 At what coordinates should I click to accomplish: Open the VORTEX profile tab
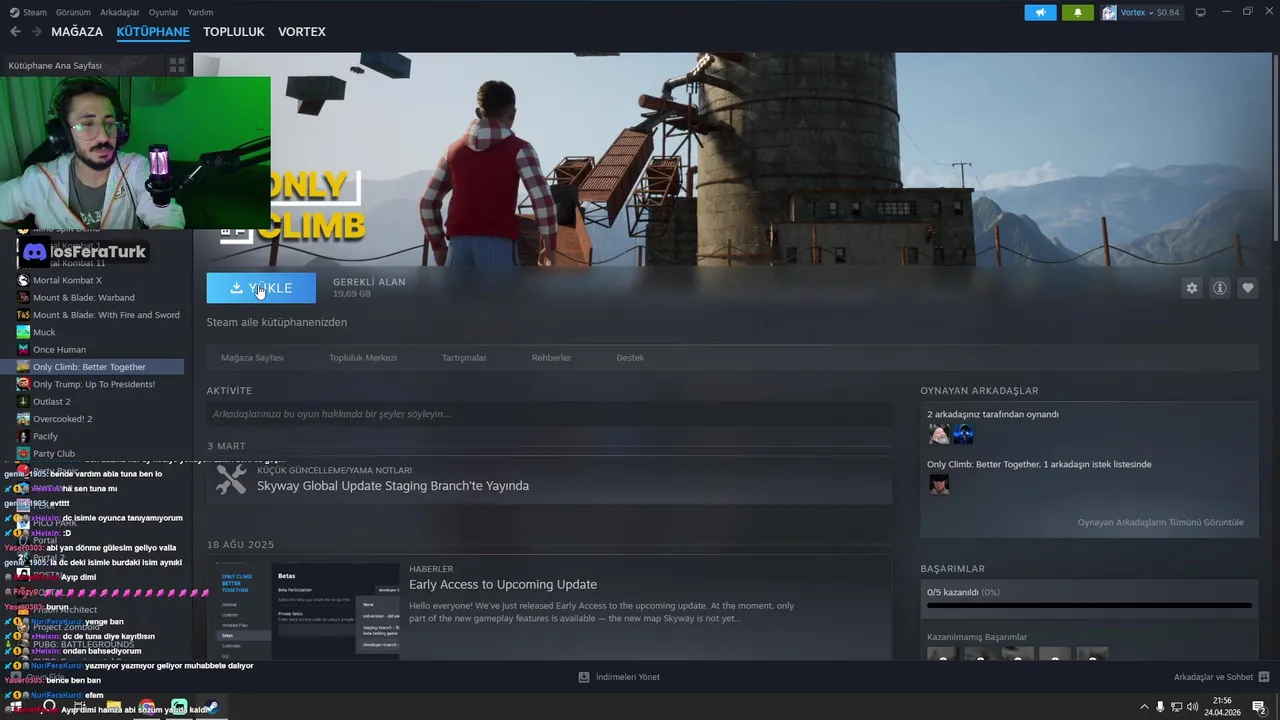(302, 32)
